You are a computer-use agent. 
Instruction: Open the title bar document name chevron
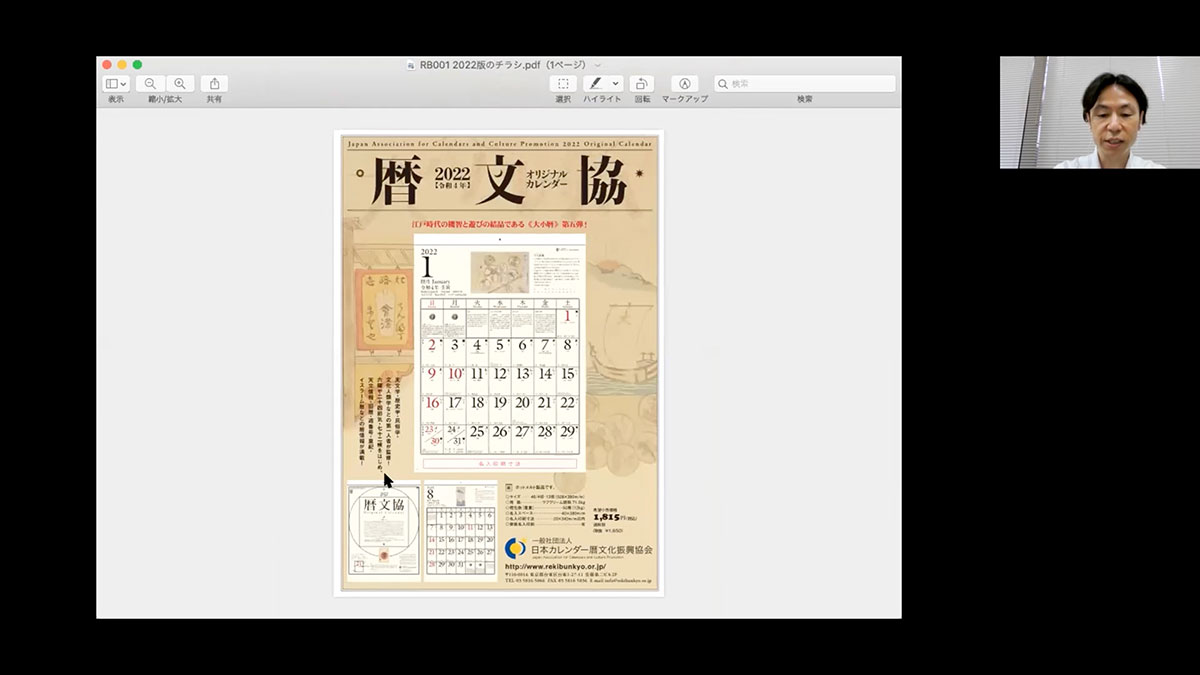(598, 65)
